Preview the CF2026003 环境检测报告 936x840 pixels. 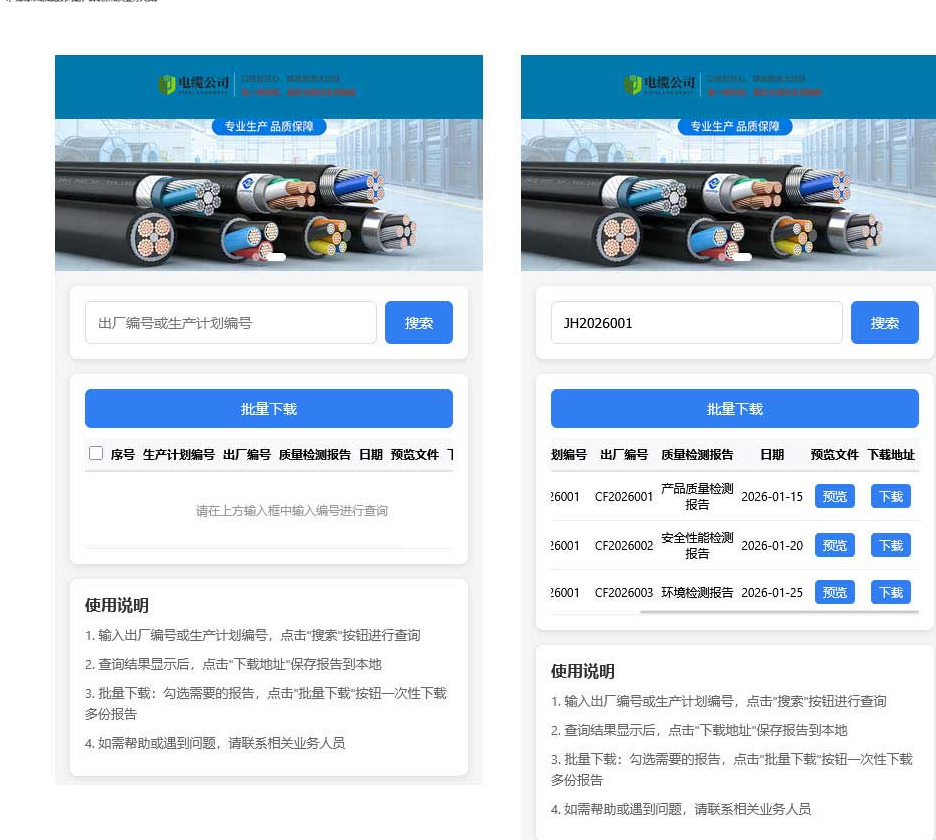point(834,592)
